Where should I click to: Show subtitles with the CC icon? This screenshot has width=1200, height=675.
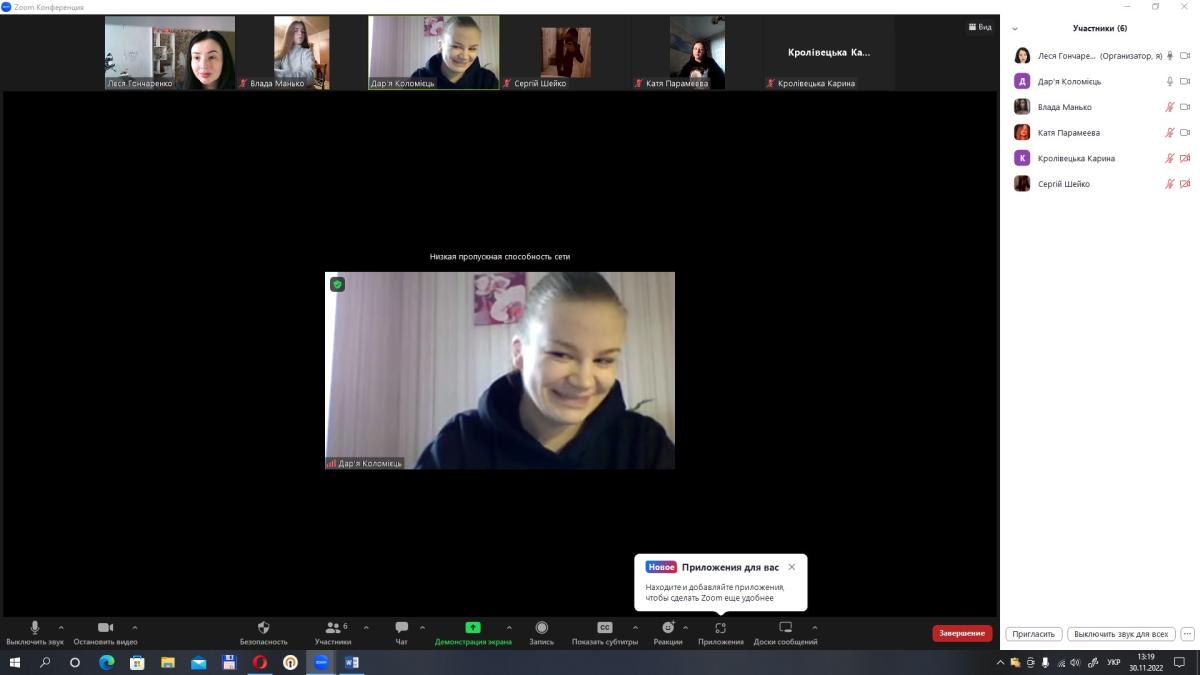604,628
